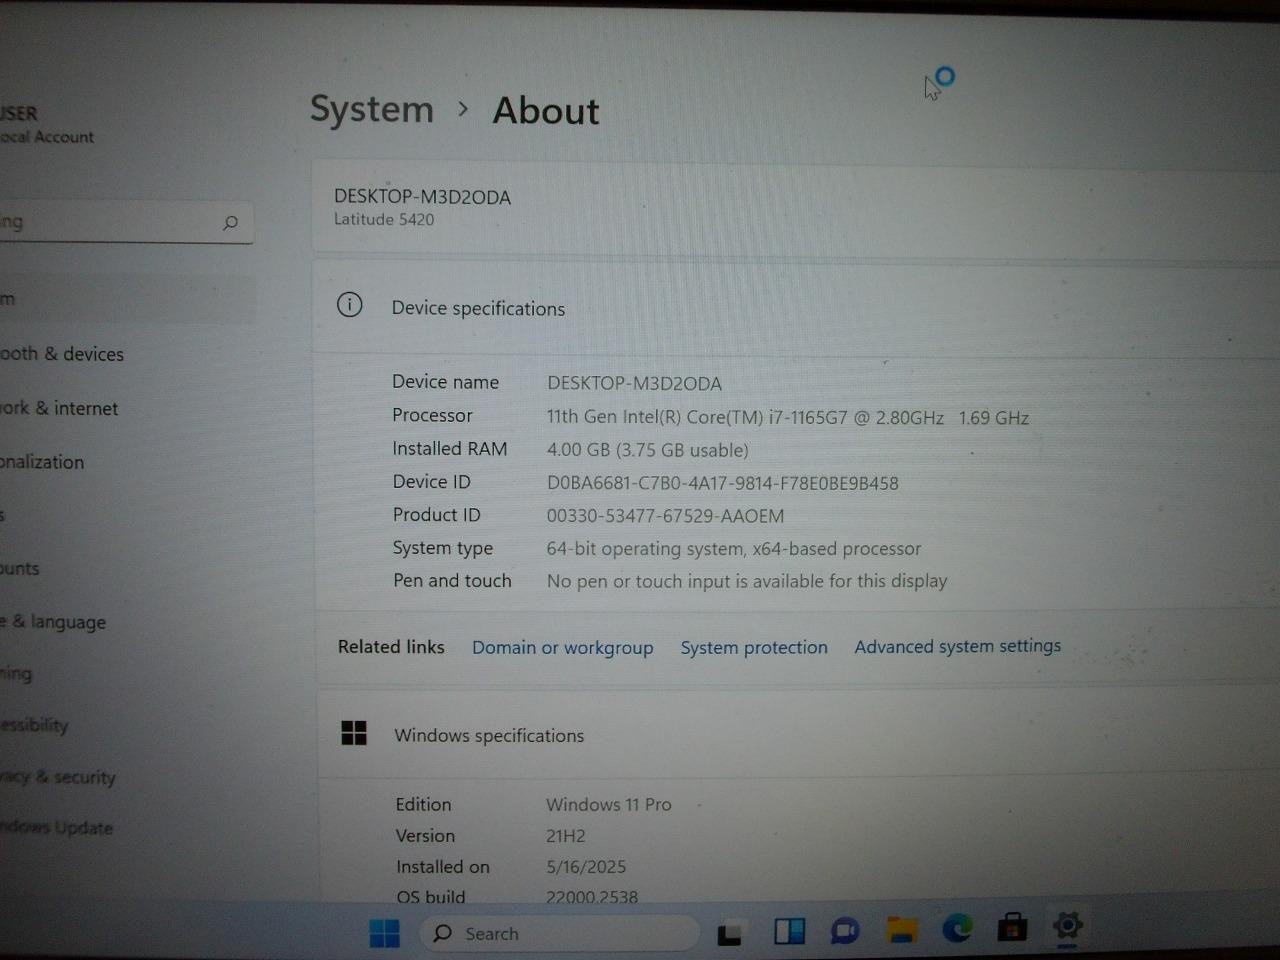Open Advanced system settings link
Image resolution: width=1280 pixels, height=960 pixels.
(957, 646)
